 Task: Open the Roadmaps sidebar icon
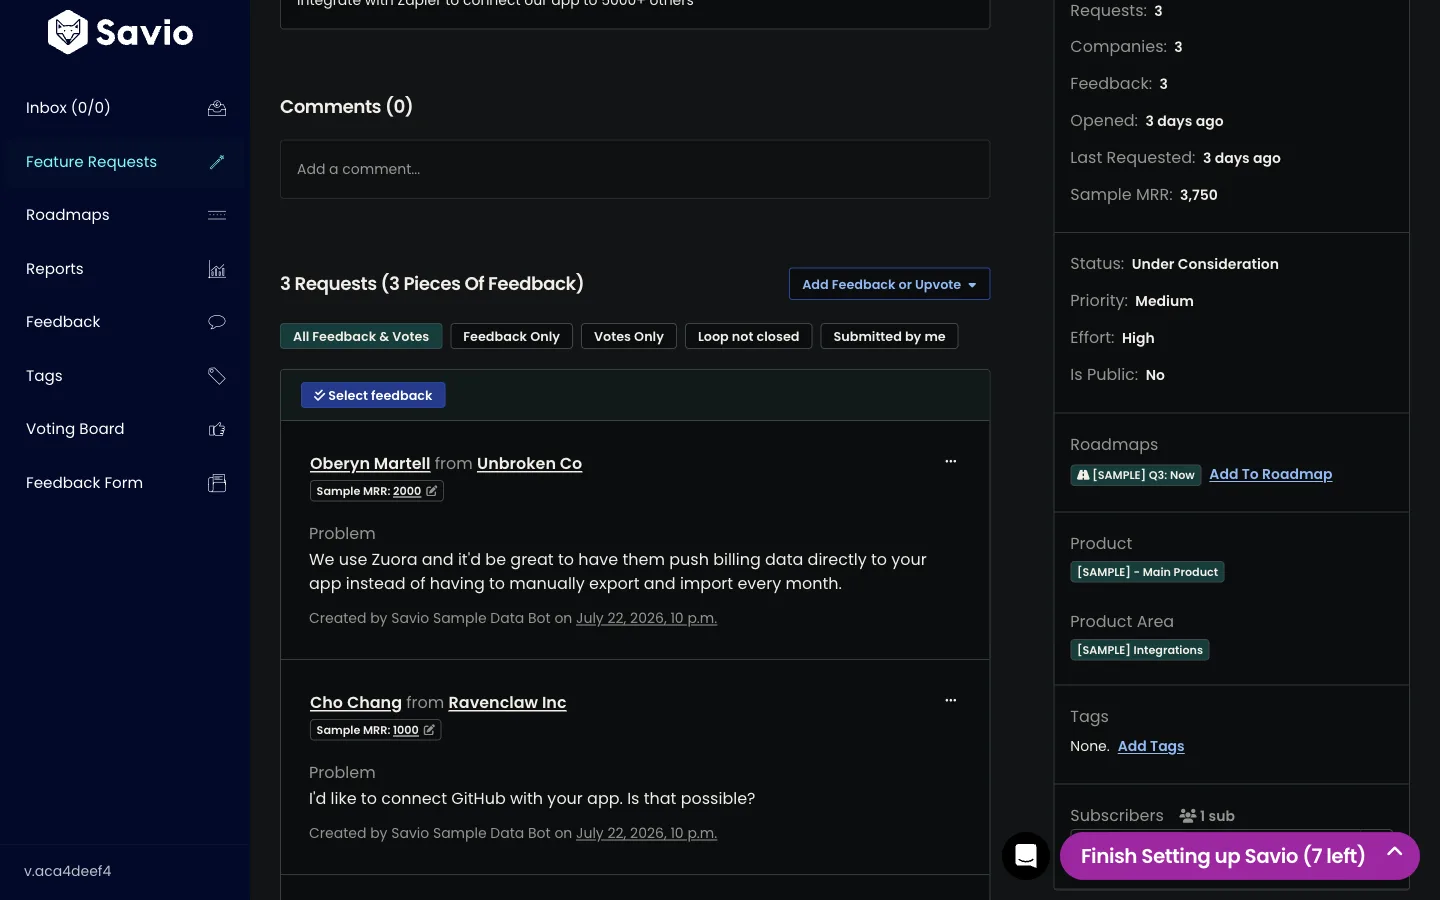(217, 215)
